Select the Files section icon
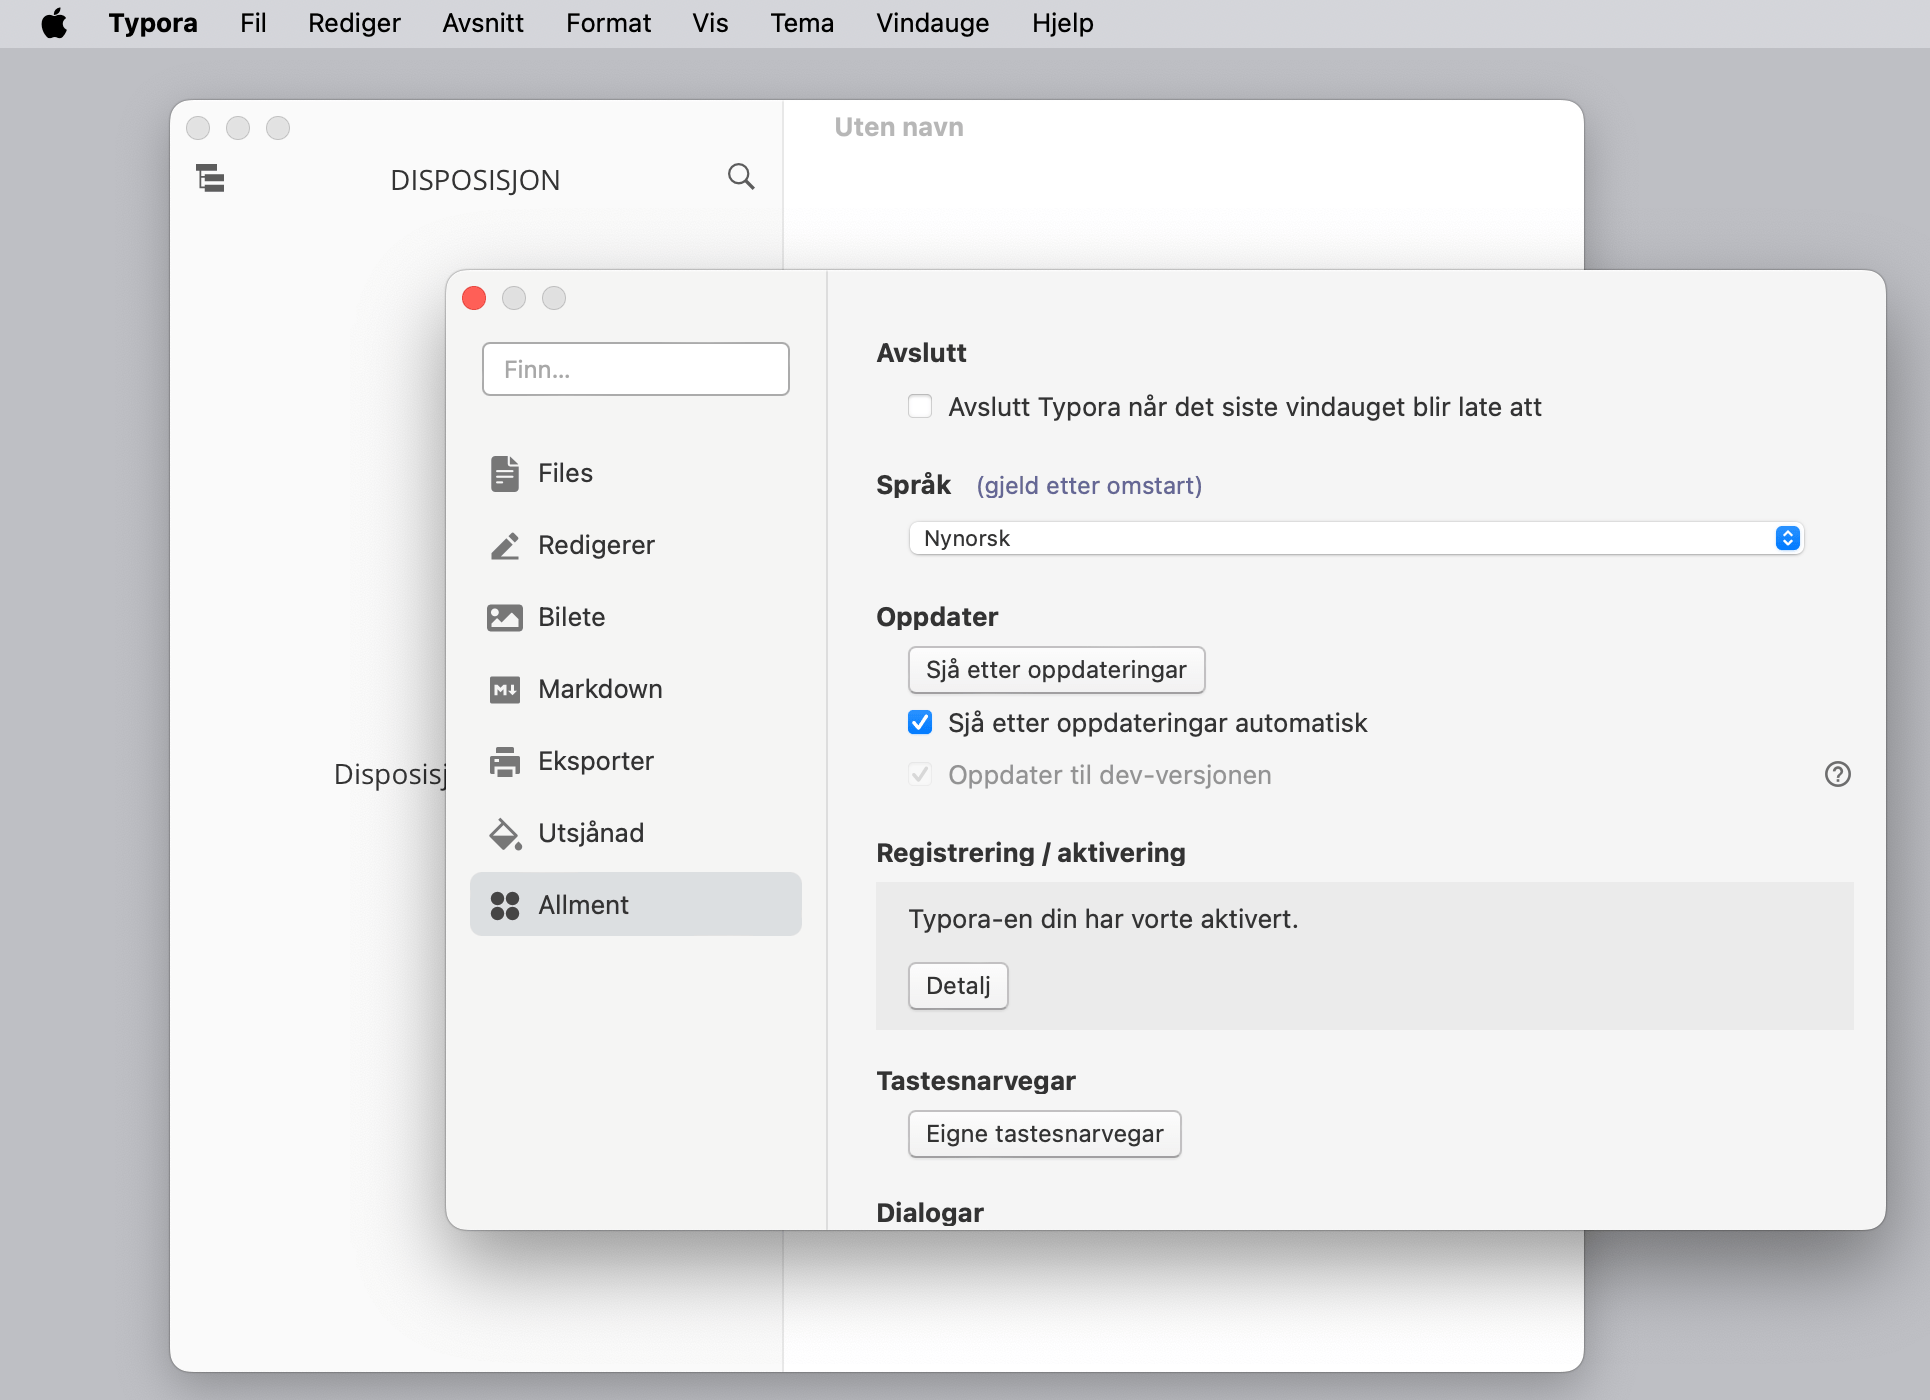1930x1400 pixels. (504, 472)
